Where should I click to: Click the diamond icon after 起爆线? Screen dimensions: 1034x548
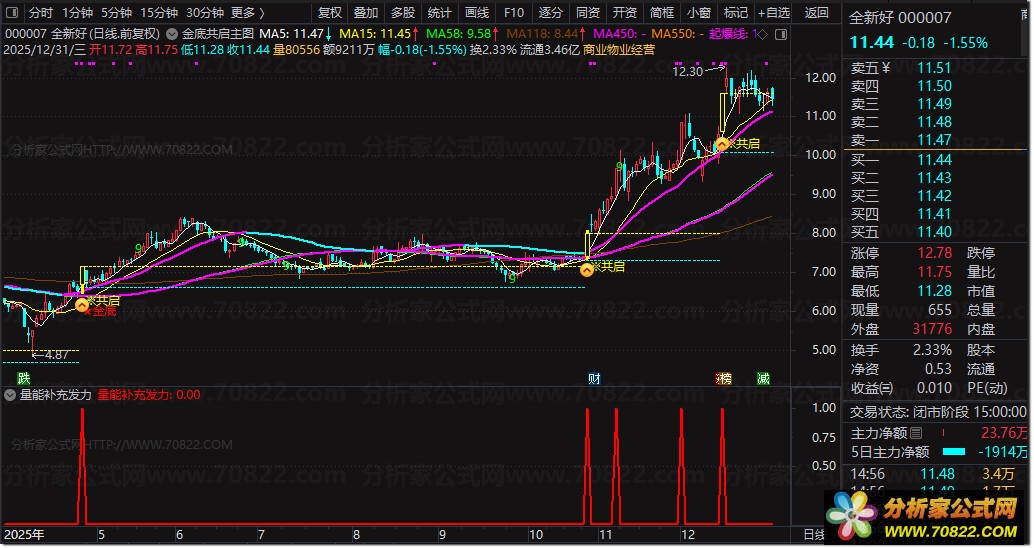tap(762, 34)
